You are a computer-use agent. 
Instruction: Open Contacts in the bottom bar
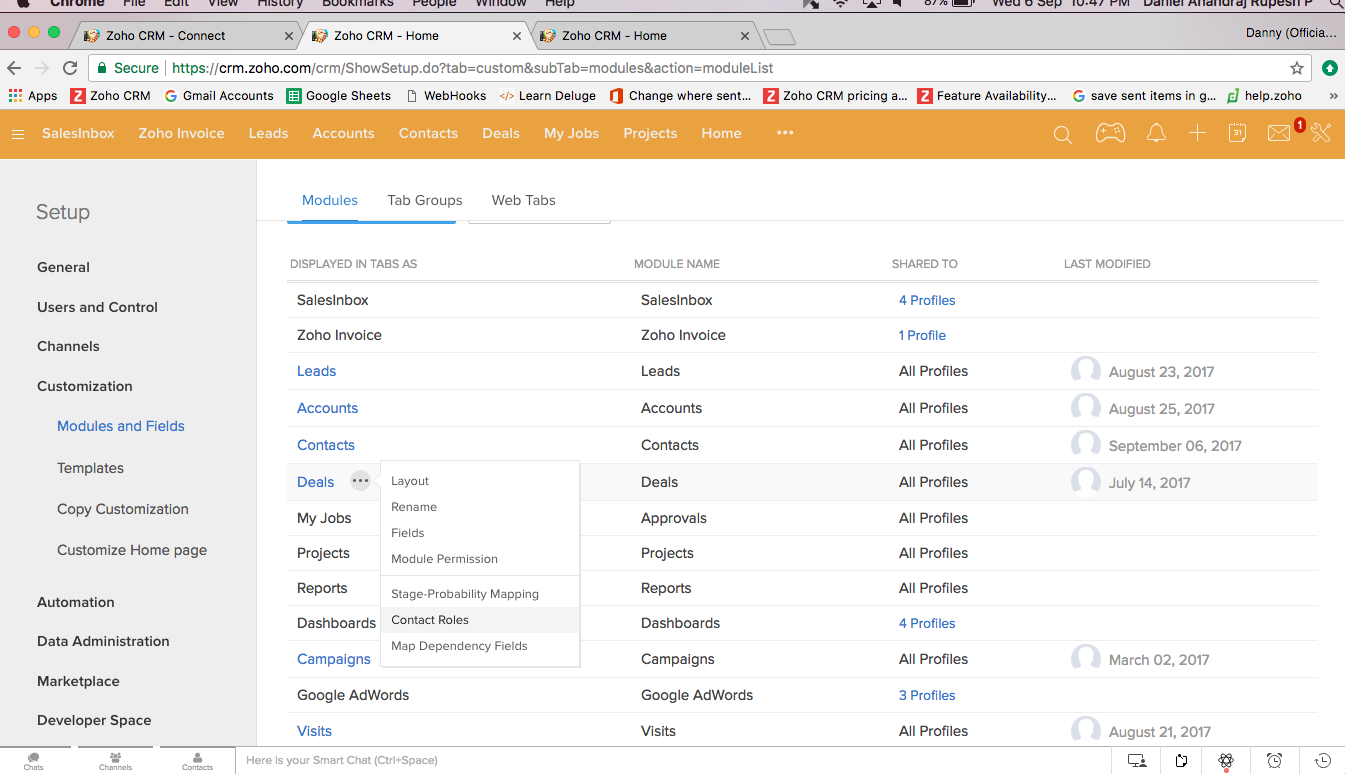click(x=197, y=761)
